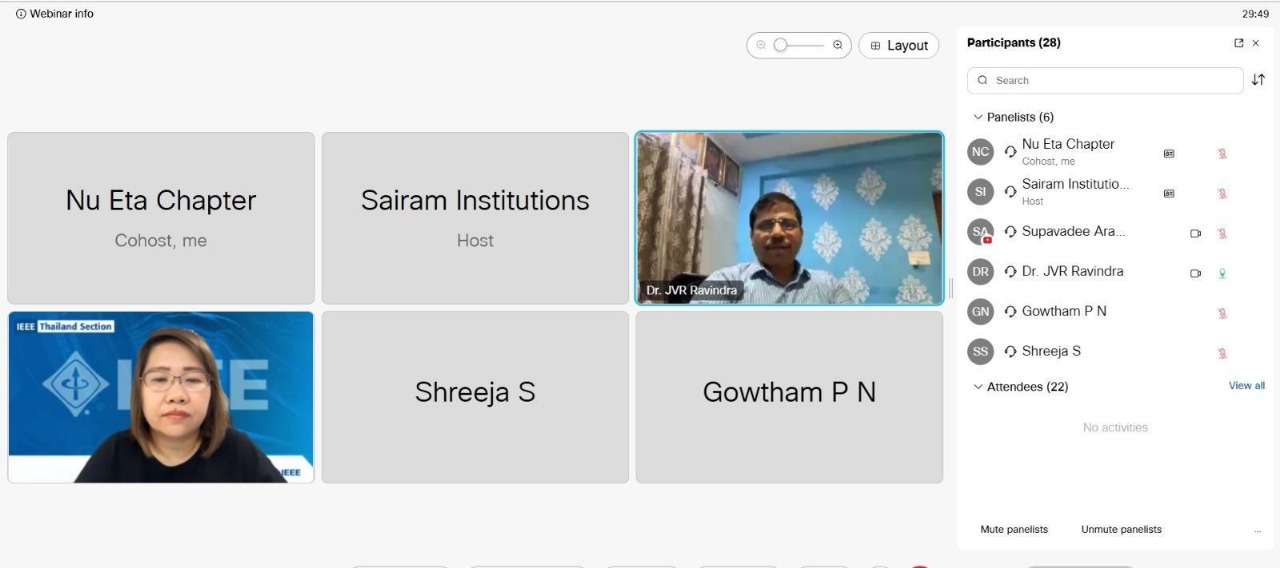
Task: Click the video zoom slider handle
Action: tap(781, 45)
